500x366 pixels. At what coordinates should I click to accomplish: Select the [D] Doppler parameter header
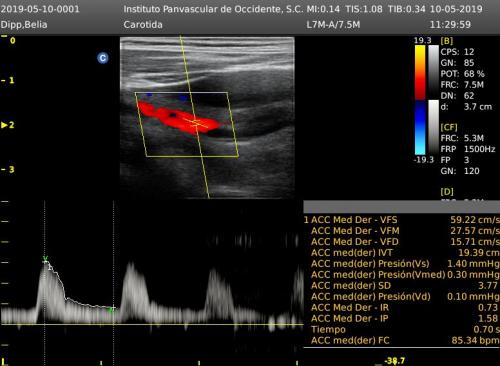(x=447, y=192)
